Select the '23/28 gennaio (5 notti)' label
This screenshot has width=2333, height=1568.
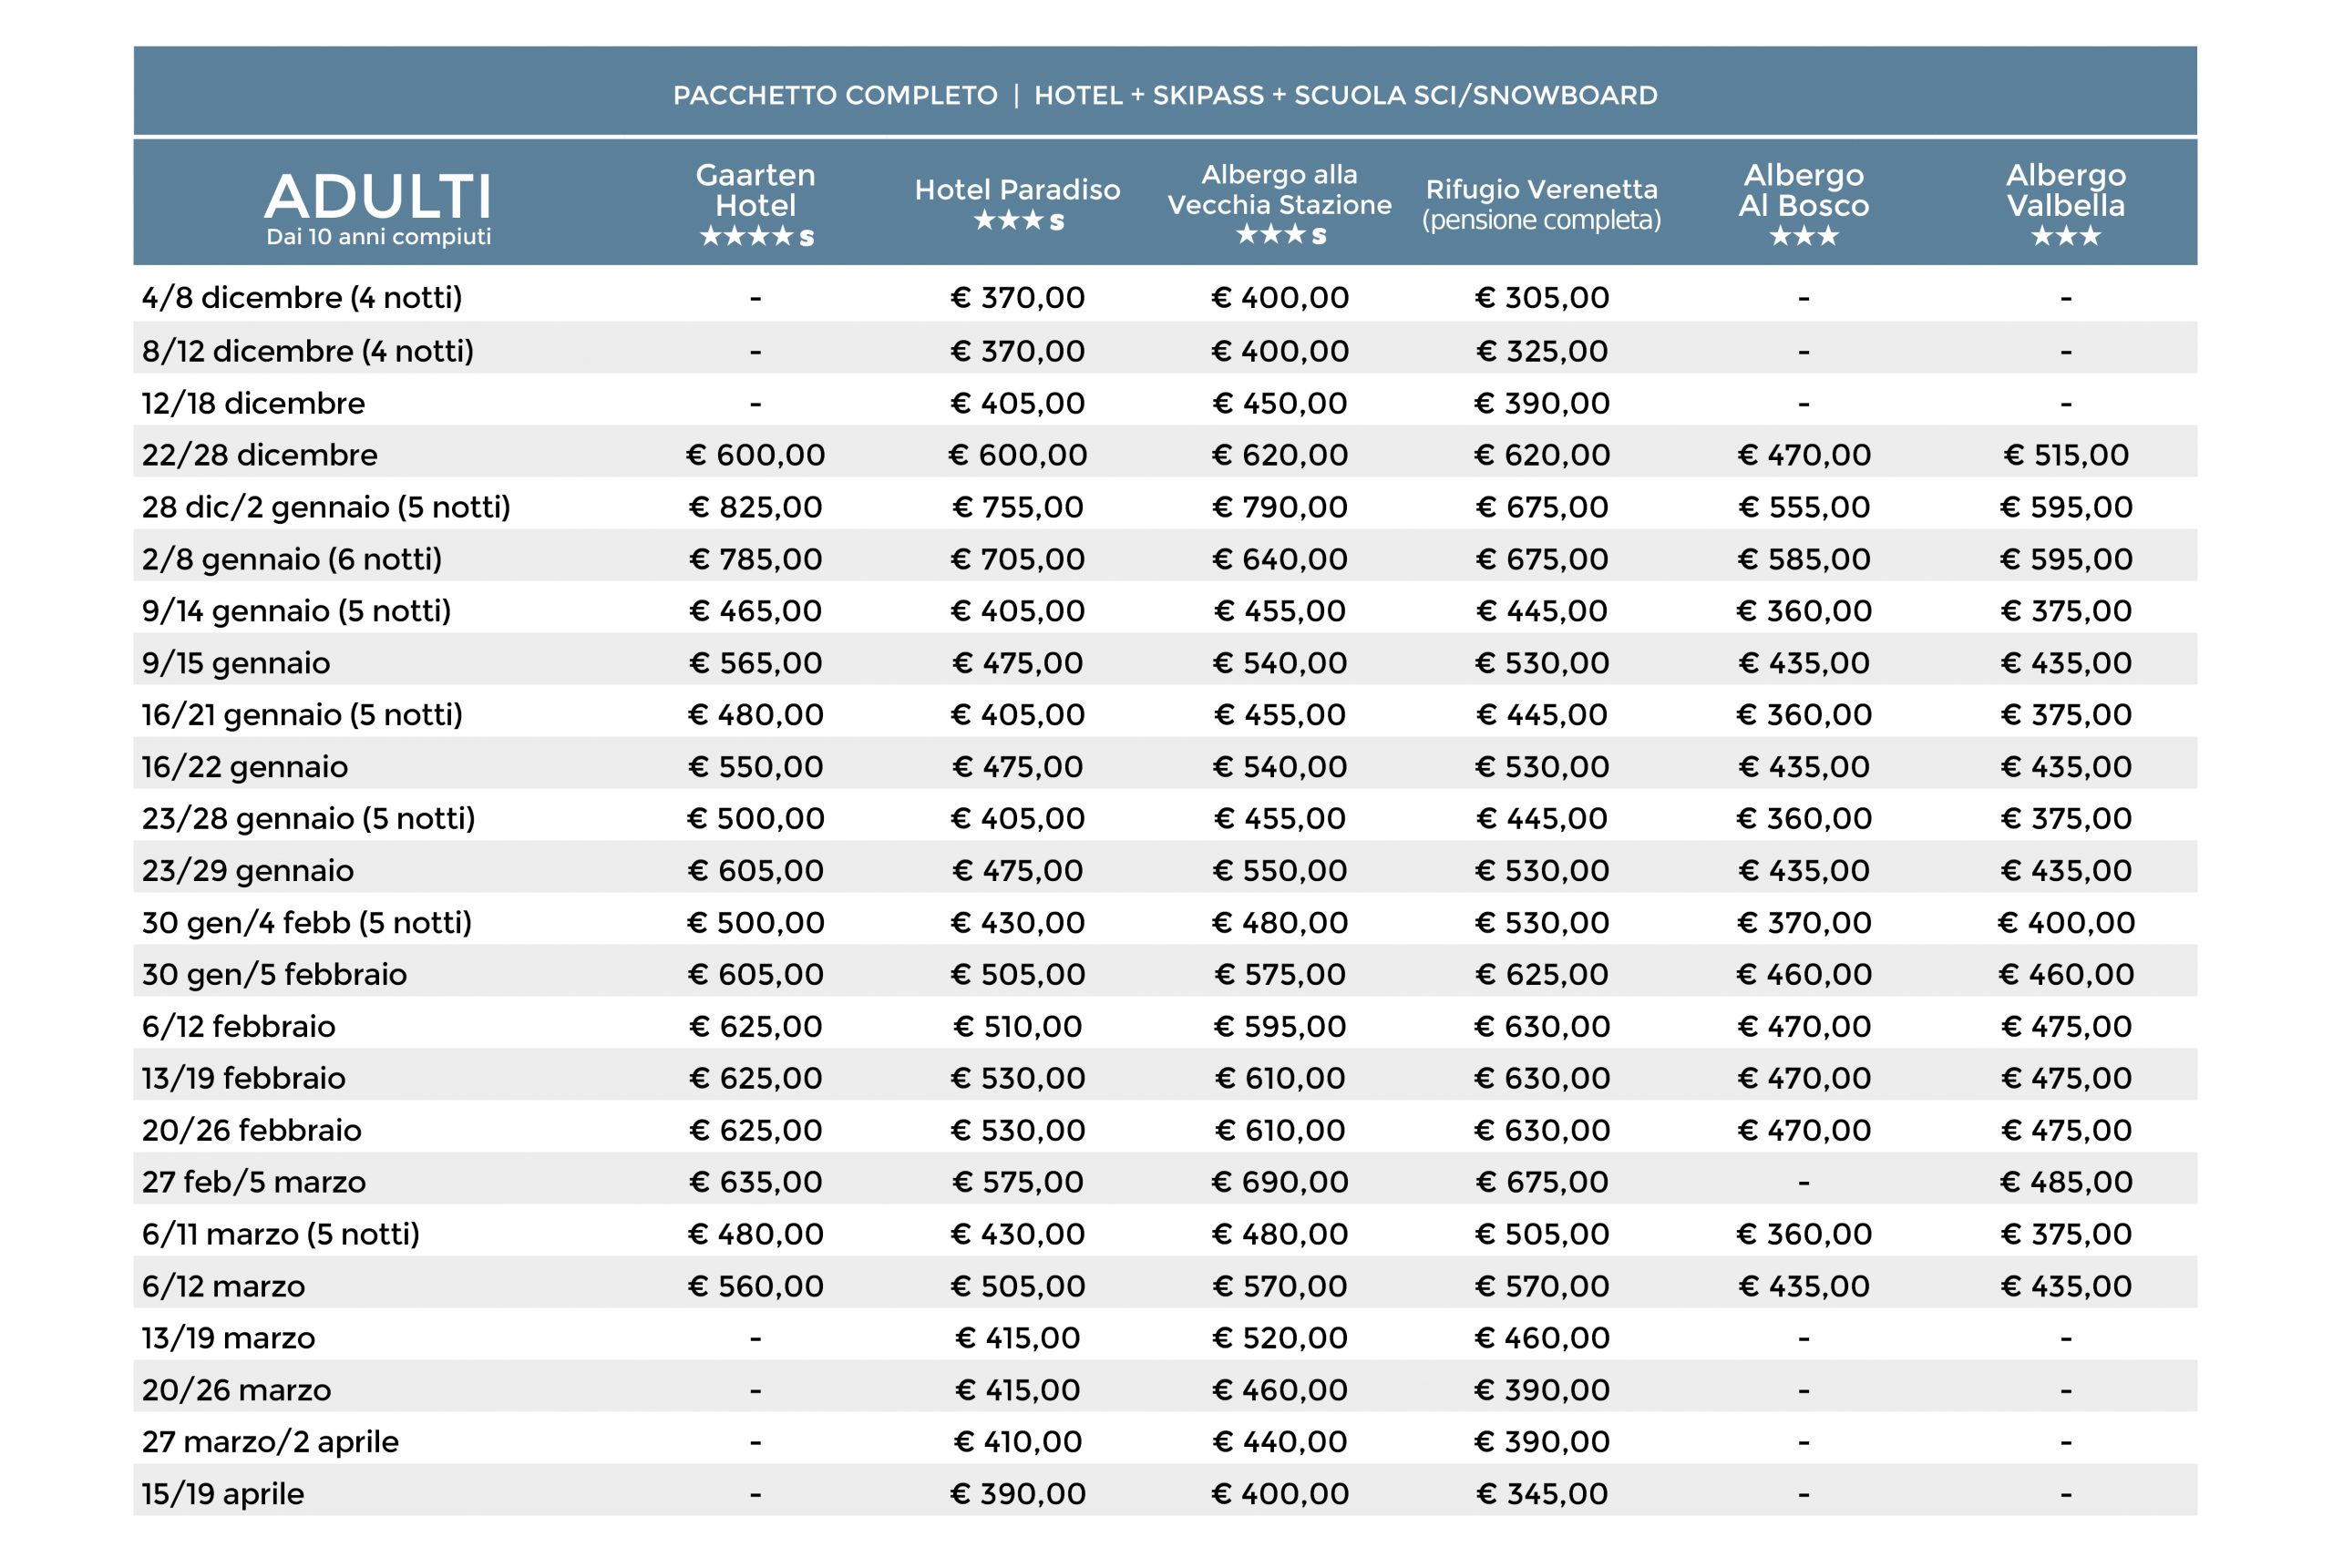[x=309, y=819]
